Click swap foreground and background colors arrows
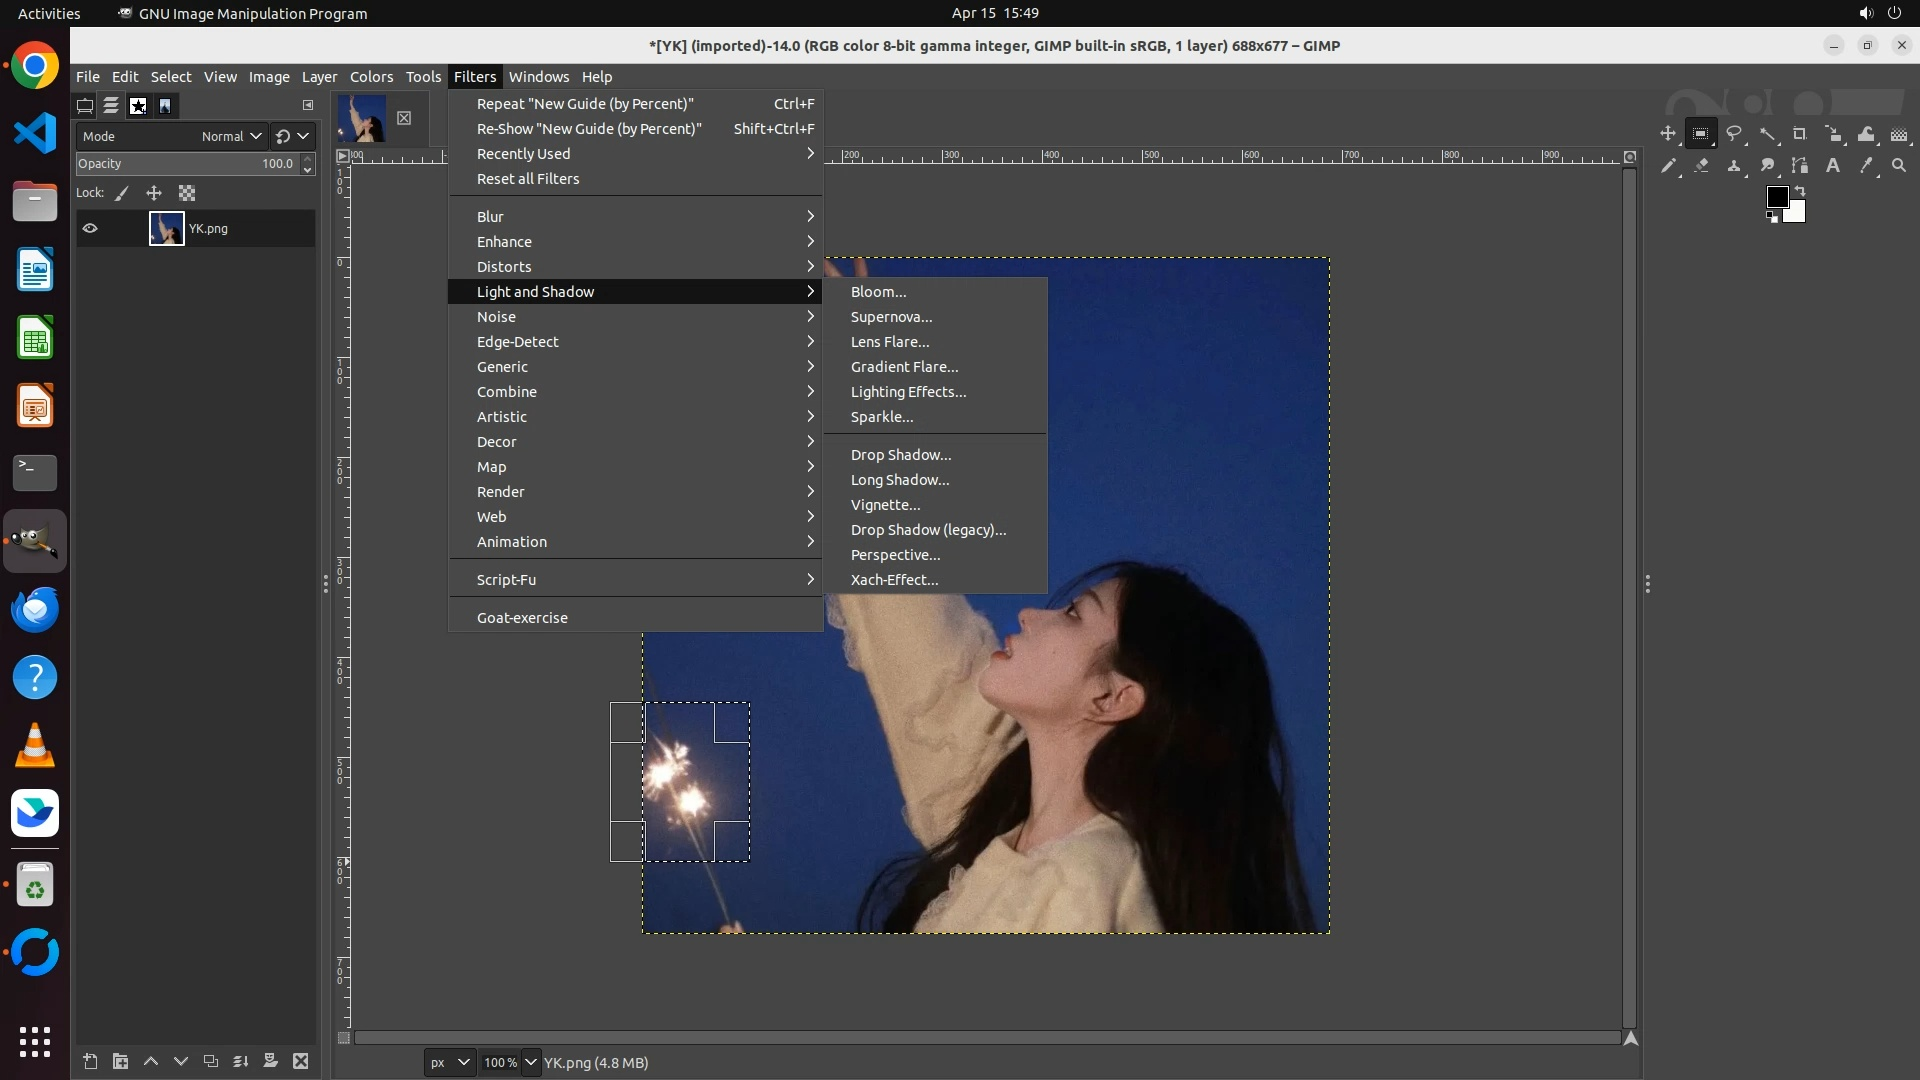Screen dimensions: 1920x1080 coord(1800,190)
